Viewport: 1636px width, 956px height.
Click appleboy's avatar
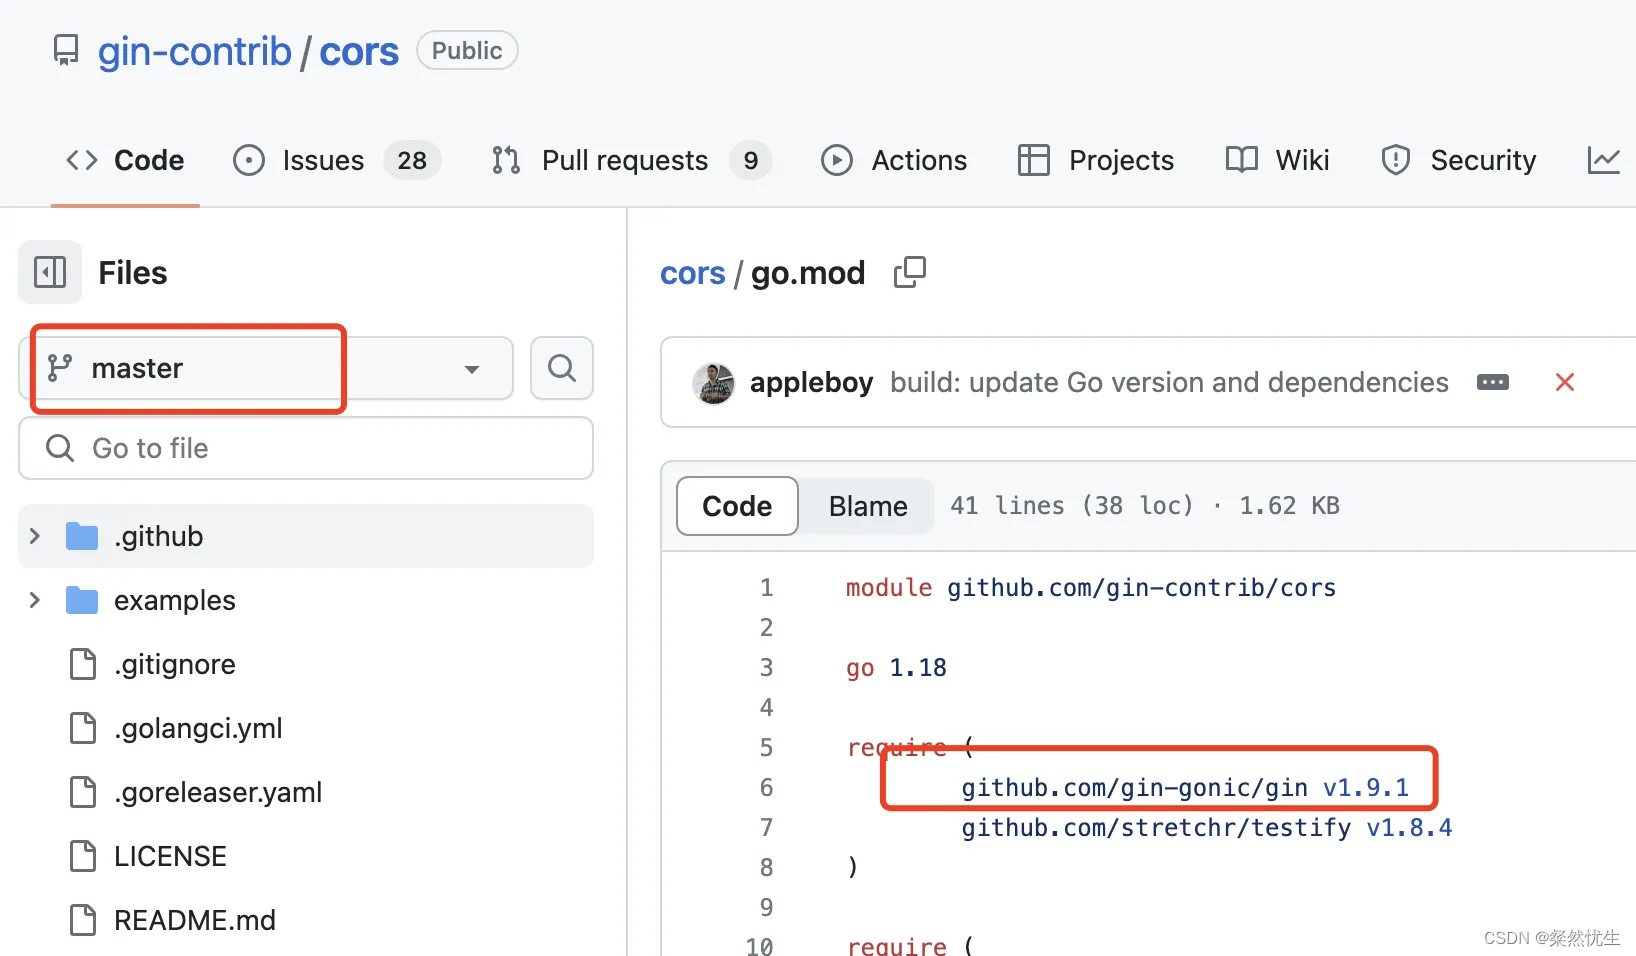click(x=714, y=383)
